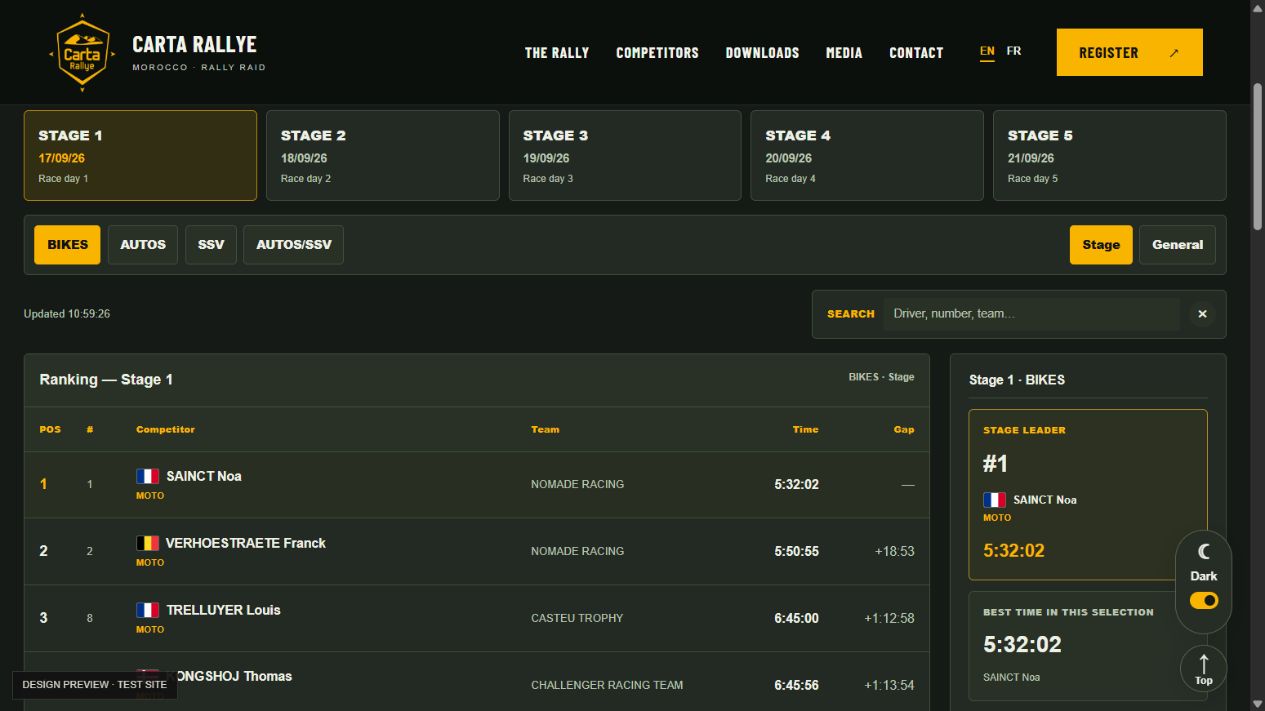The width and height of the screenshot is (1265, 711).
Task: Click the Ranking — Stage 1 heading
Action: (106, 380)
